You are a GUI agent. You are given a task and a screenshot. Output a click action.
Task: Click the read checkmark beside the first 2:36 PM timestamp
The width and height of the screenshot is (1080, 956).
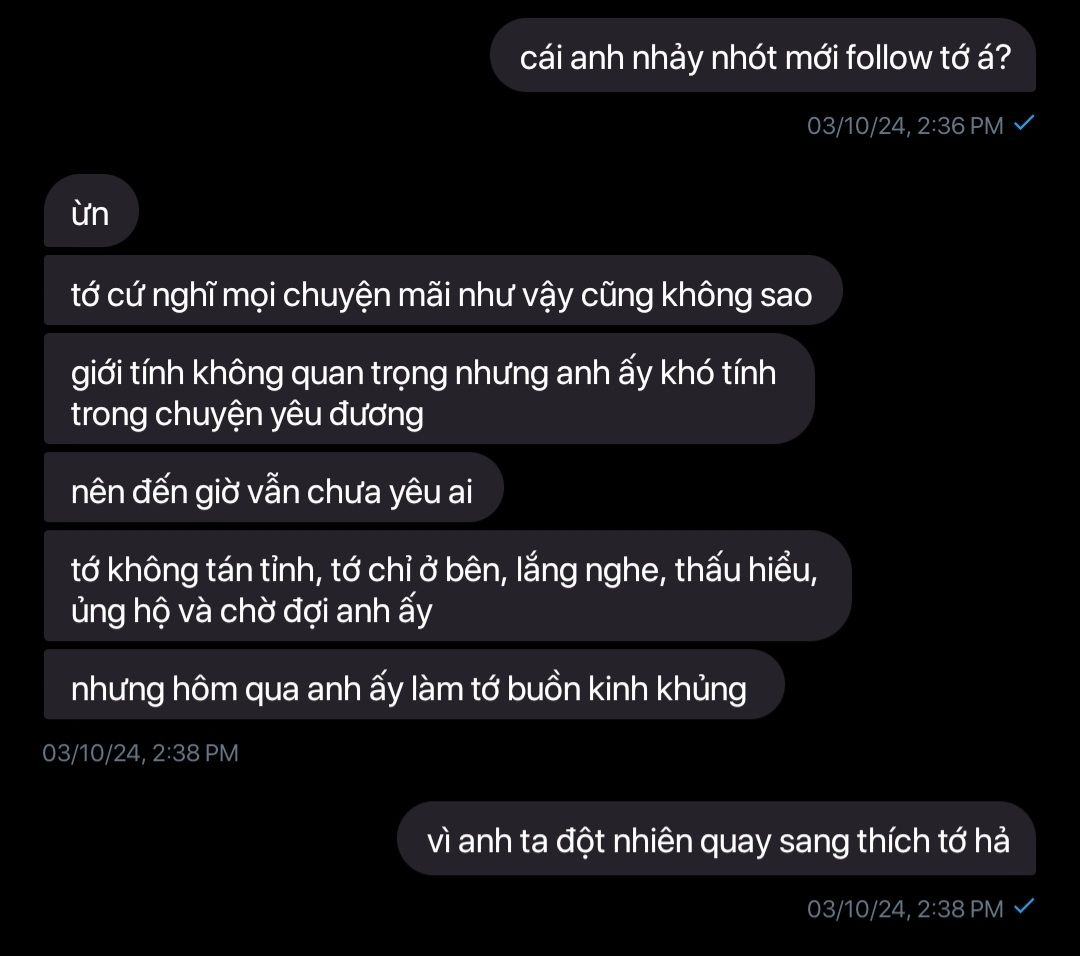tap(1024, 123)
